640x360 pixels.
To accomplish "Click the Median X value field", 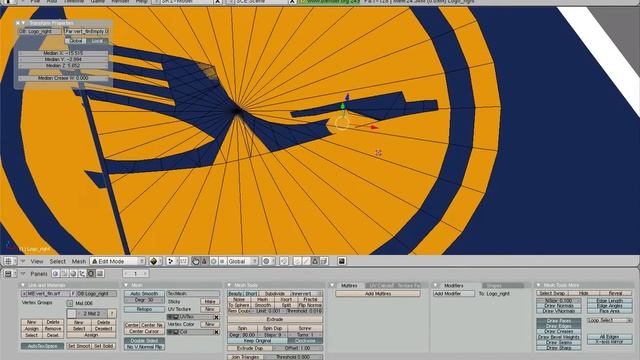I will tap(63, 53).
